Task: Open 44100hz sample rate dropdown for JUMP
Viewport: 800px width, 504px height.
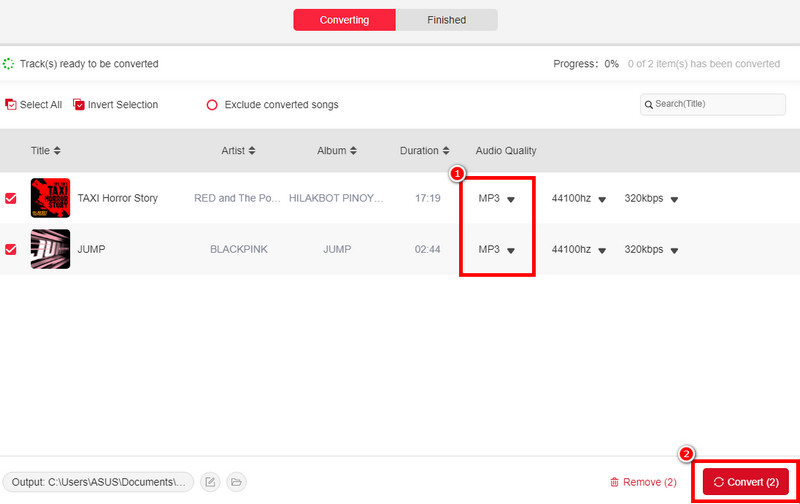Action: click(x=579, y=249)
